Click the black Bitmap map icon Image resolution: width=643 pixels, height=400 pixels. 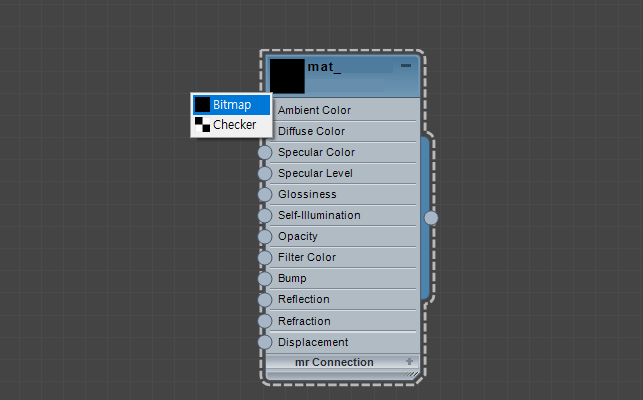(x=202, y=105)
